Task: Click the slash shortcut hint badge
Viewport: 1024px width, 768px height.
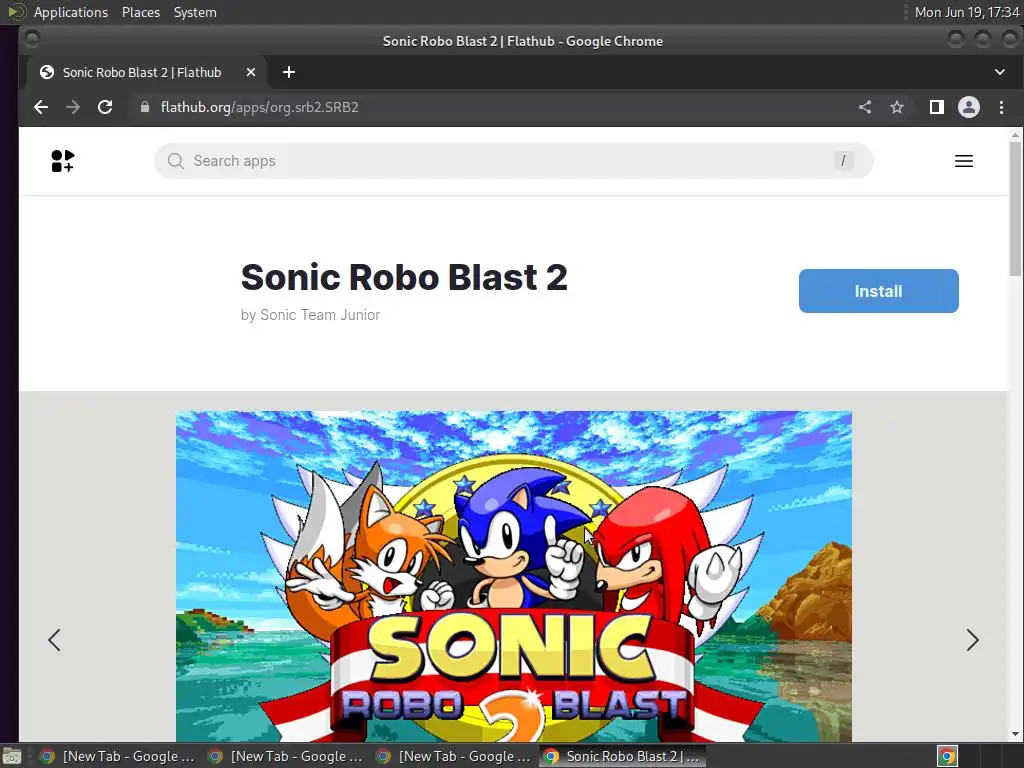Action: click(x=843, y=161)
